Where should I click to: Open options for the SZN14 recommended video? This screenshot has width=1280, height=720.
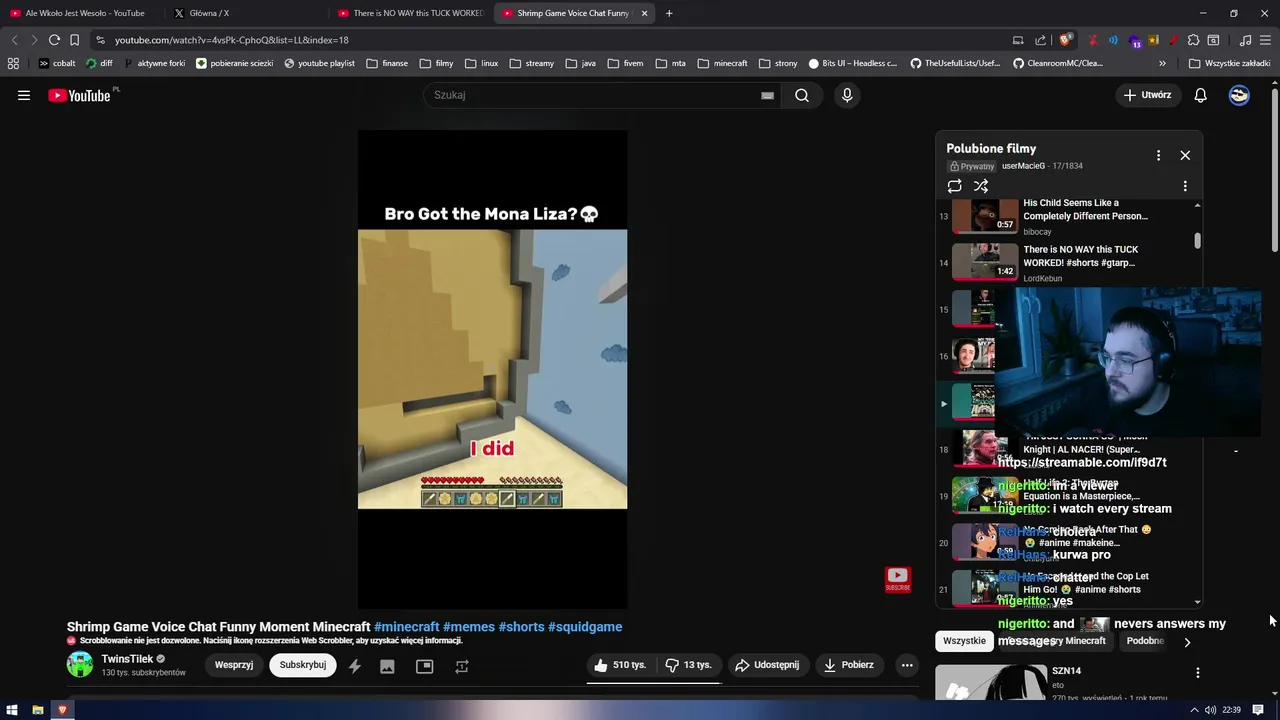[1197, 673]
